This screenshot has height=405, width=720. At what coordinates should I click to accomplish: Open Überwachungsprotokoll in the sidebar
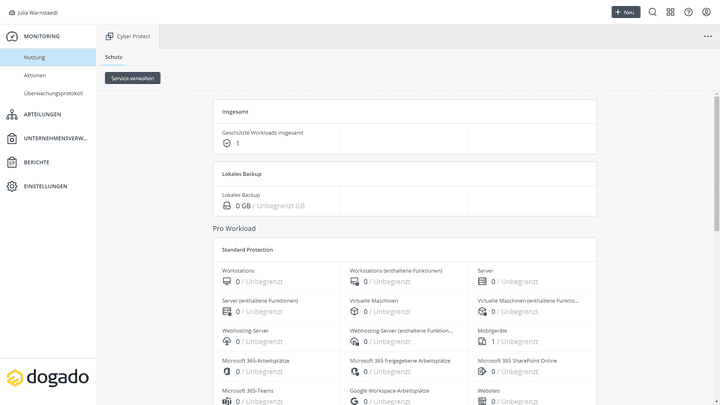(x=53, y=93)
